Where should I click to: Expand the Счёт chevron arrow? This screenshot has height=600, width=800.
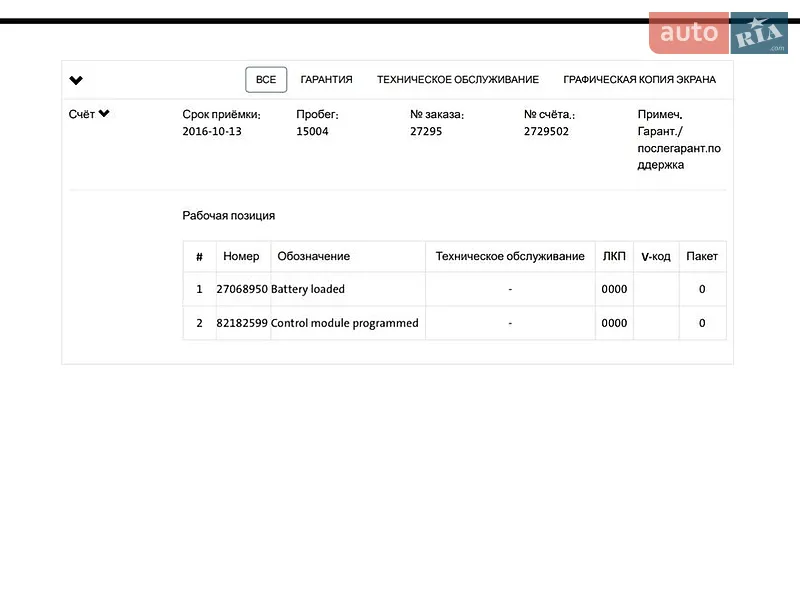(x=104, y=113)
